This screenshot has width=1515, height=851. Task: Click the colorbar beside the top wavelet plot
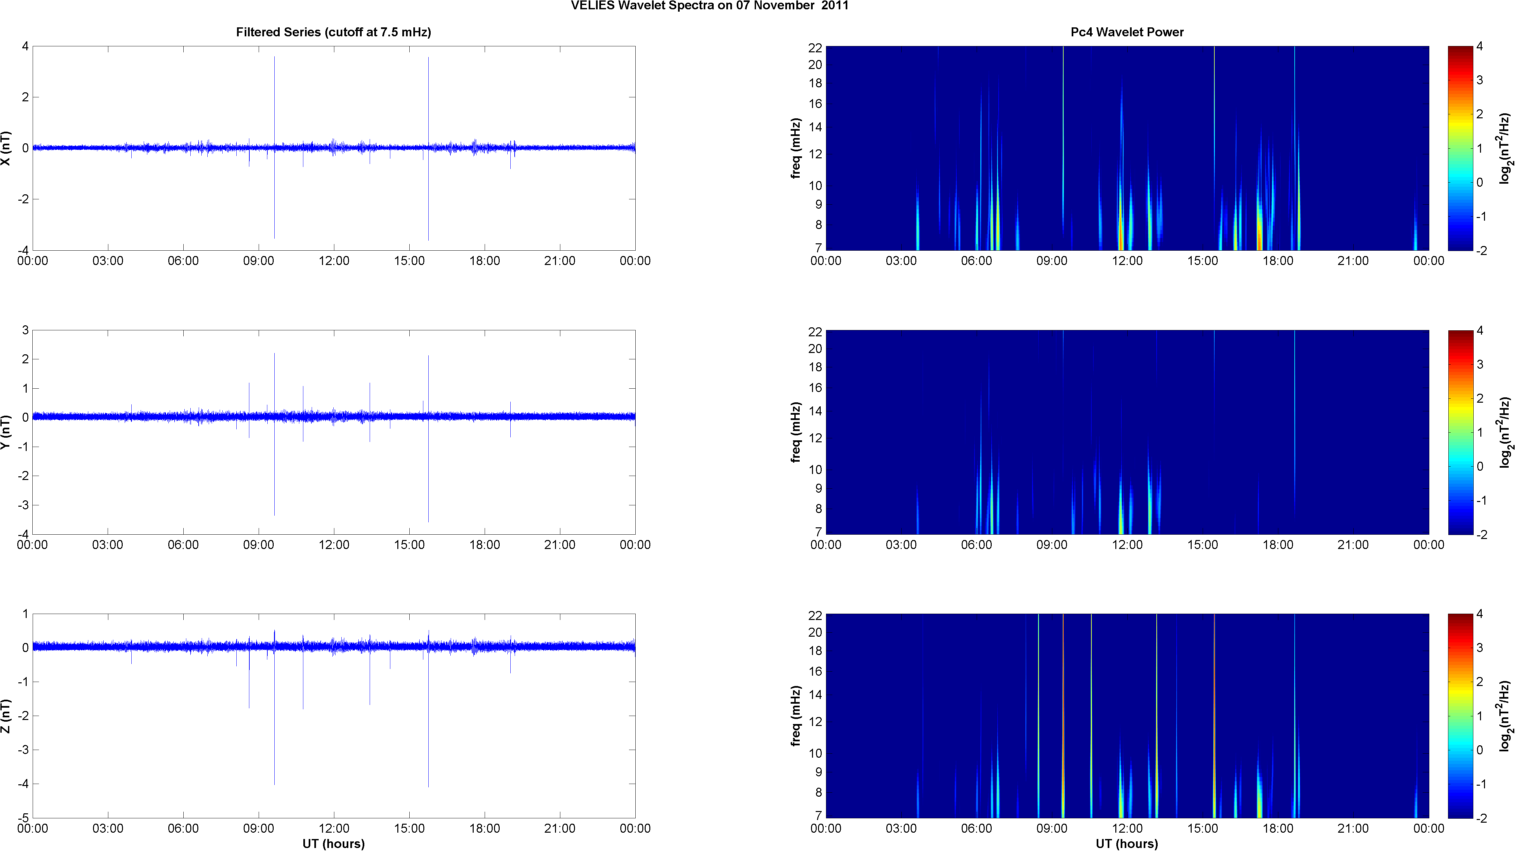[x=1460, y=148]
